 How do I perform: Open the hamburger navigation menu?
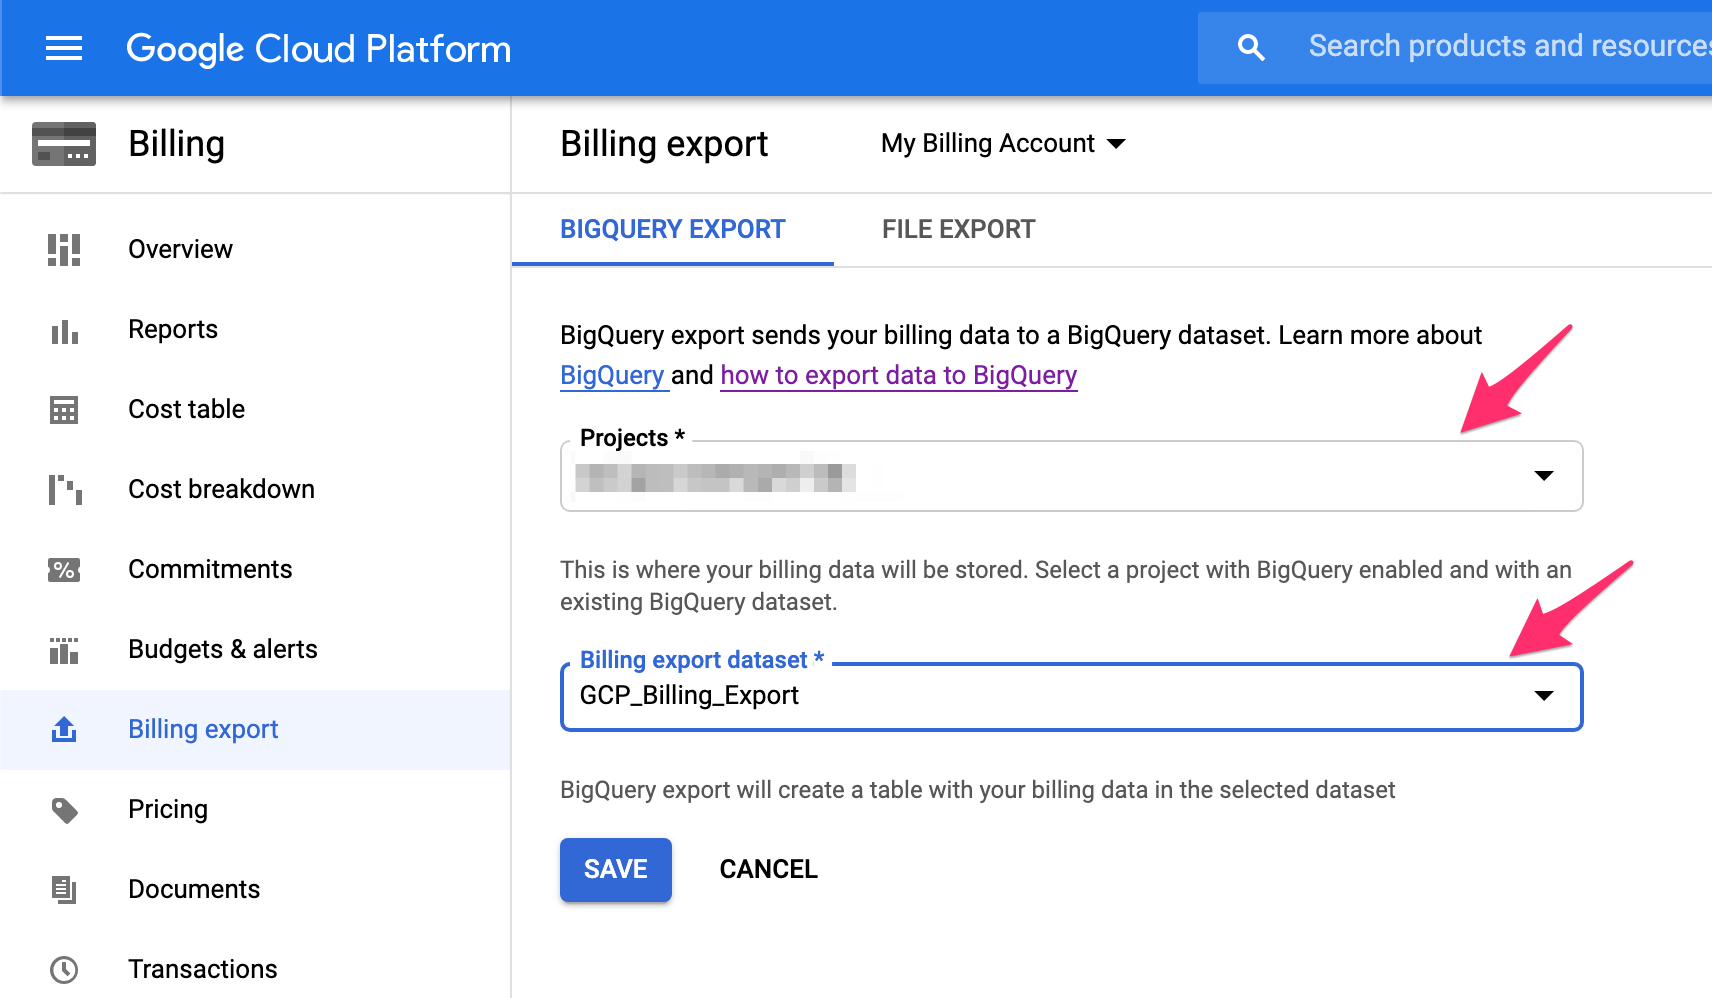[x=64, y=48]
